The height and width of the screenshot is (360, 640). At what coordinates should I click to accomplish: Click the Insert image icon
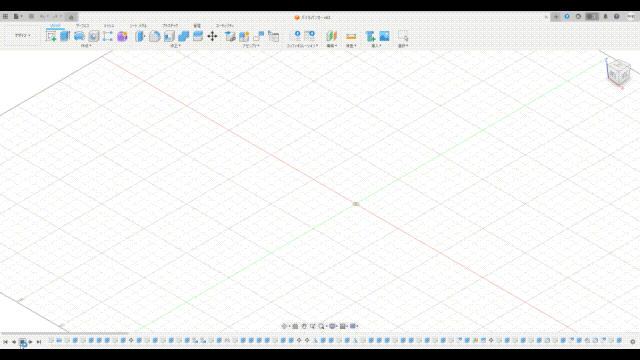384,36
